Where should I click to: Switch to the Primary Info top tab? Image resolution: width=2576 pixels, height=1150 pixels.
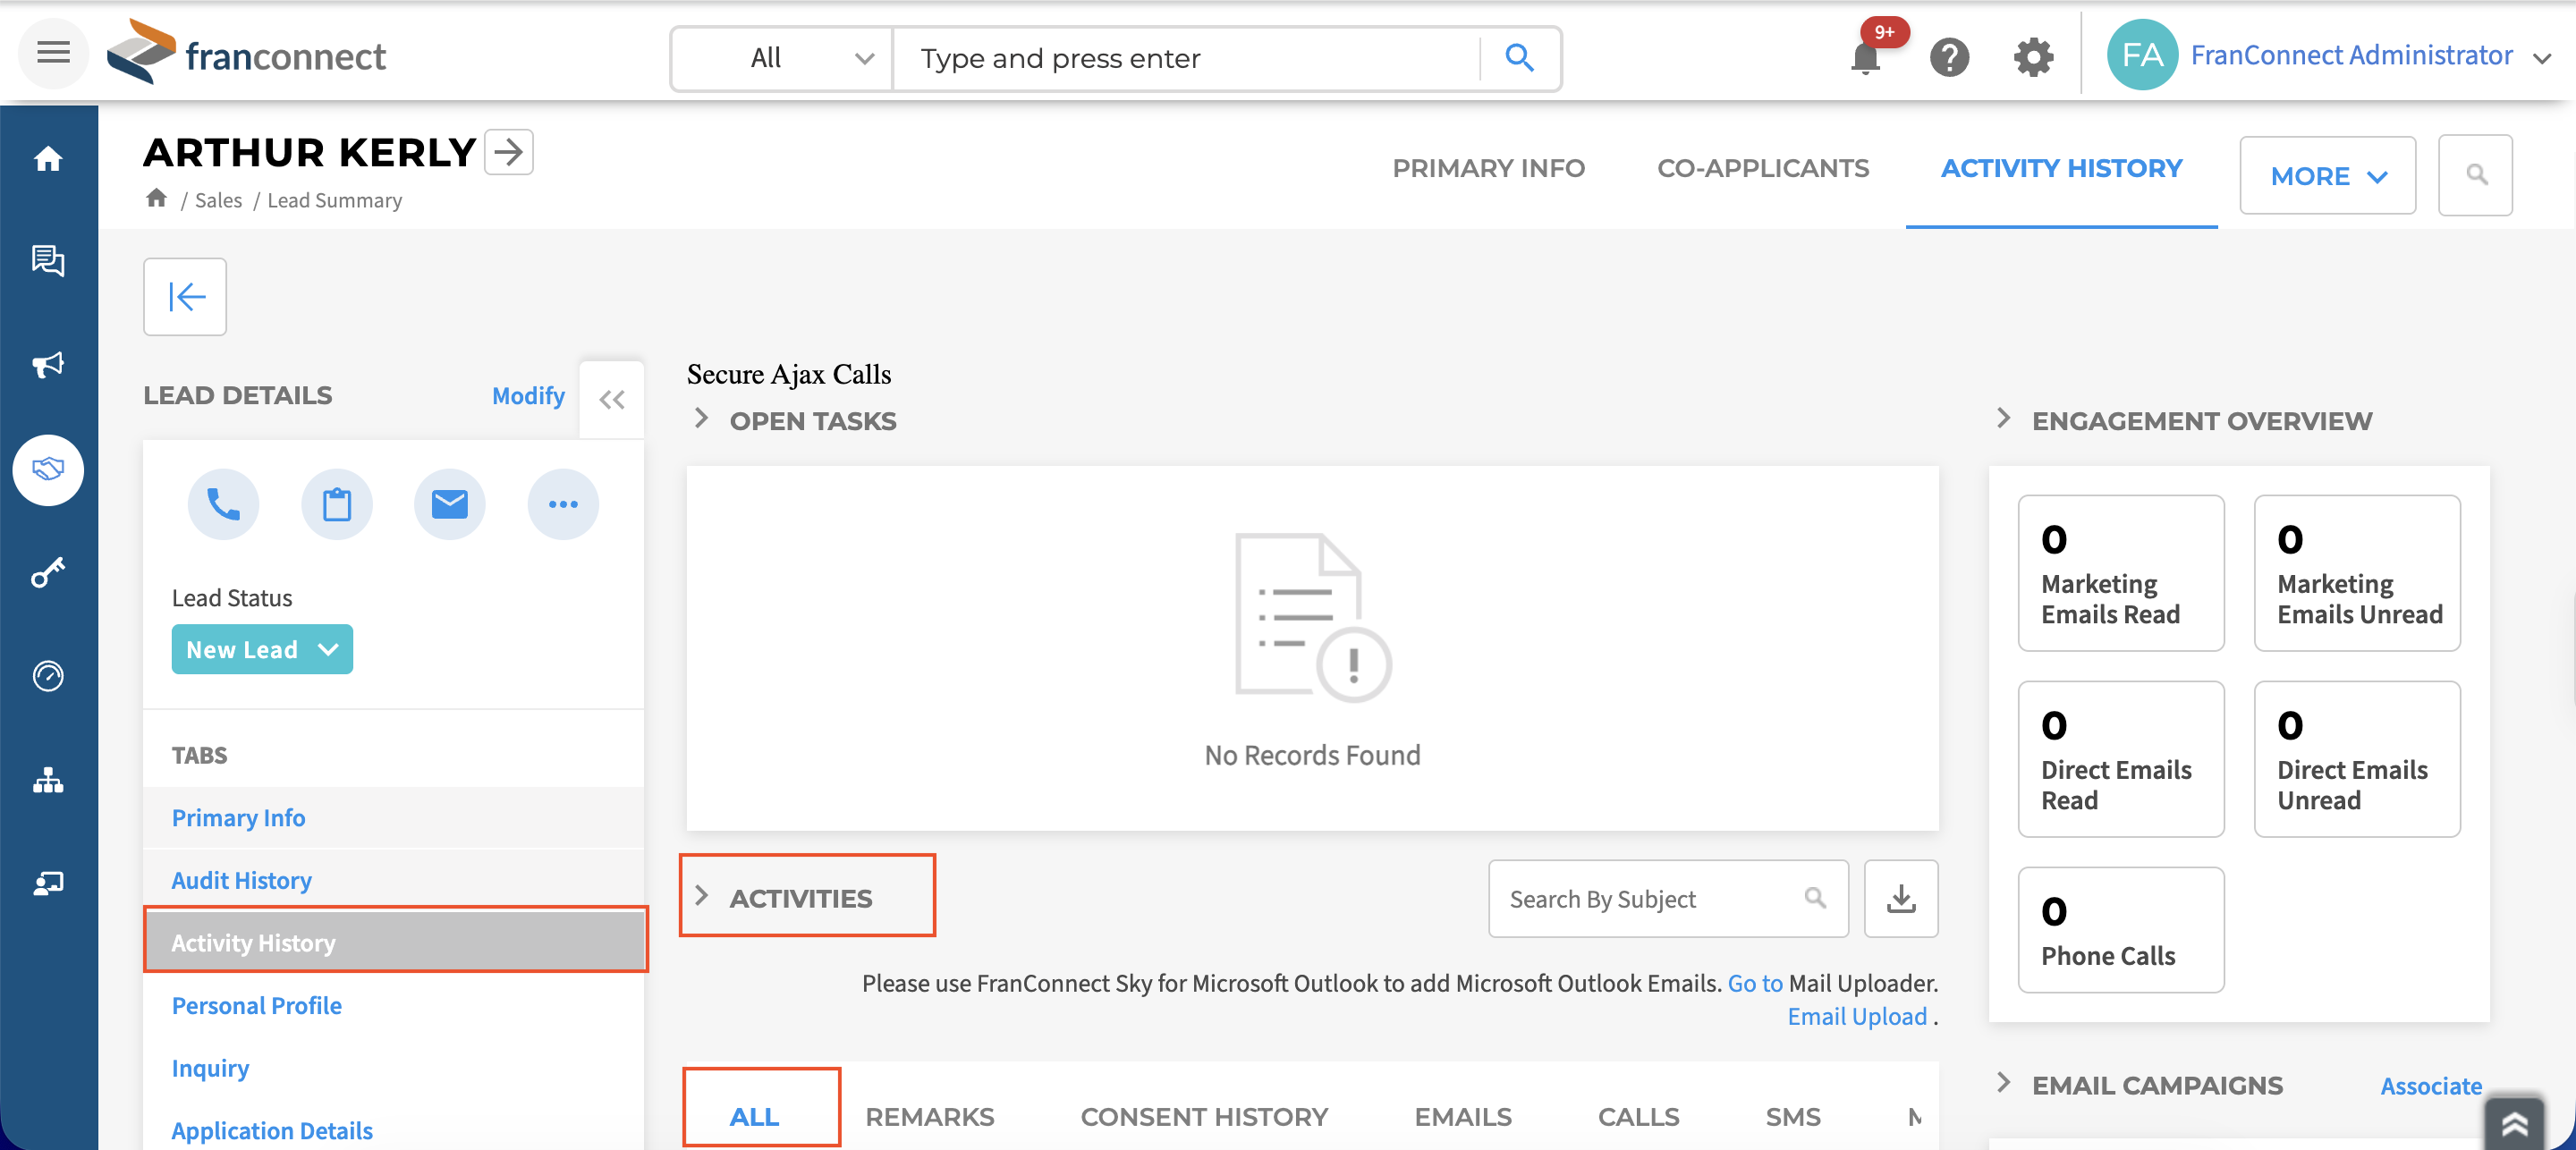(1488, 168)
